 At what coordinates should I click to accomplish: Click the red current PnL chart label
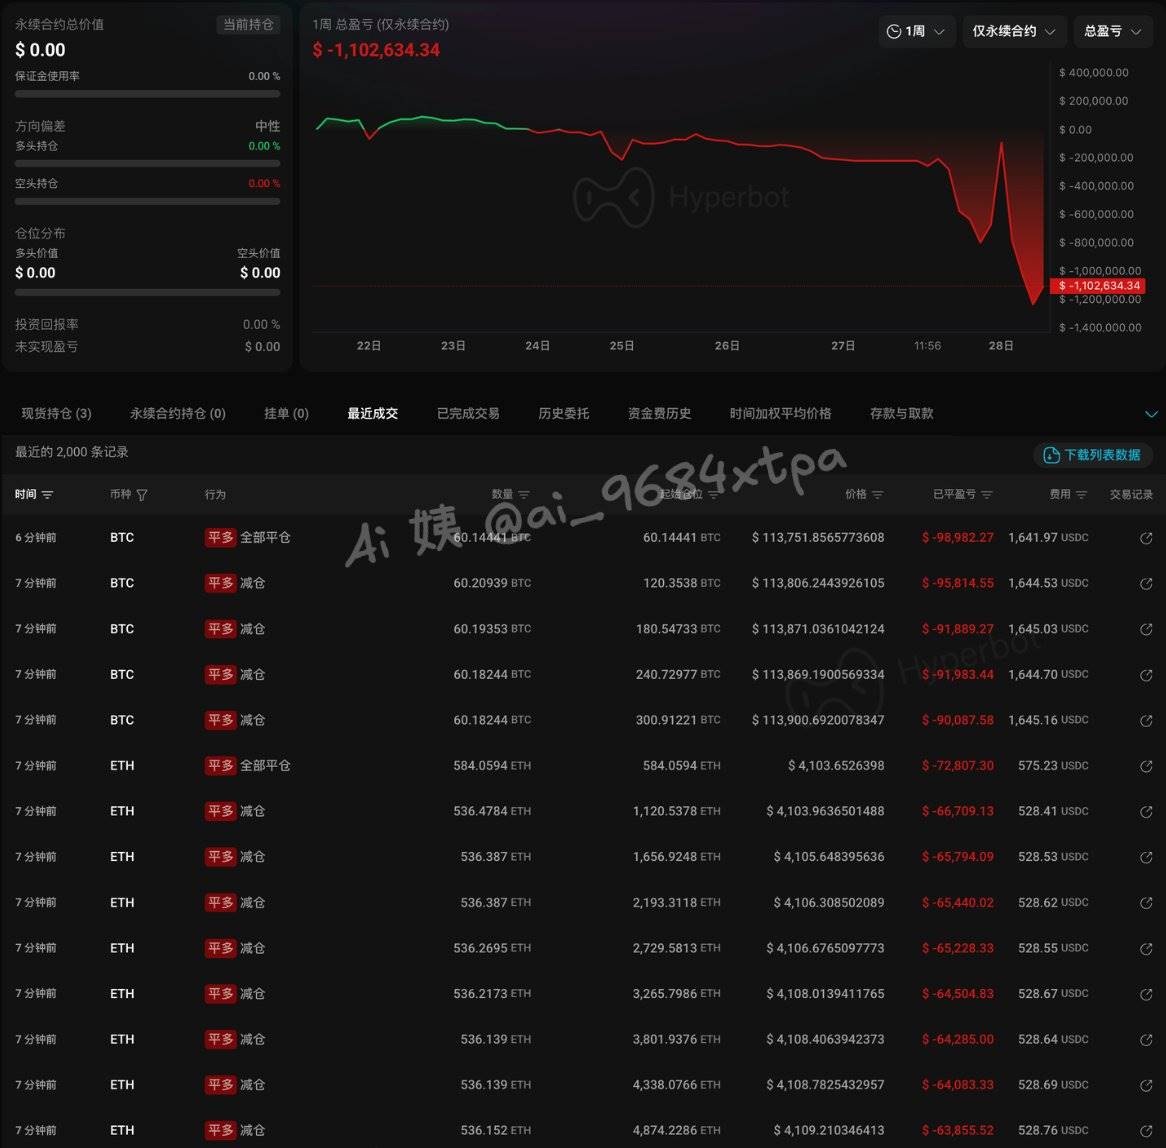[x=1100, y=286]
